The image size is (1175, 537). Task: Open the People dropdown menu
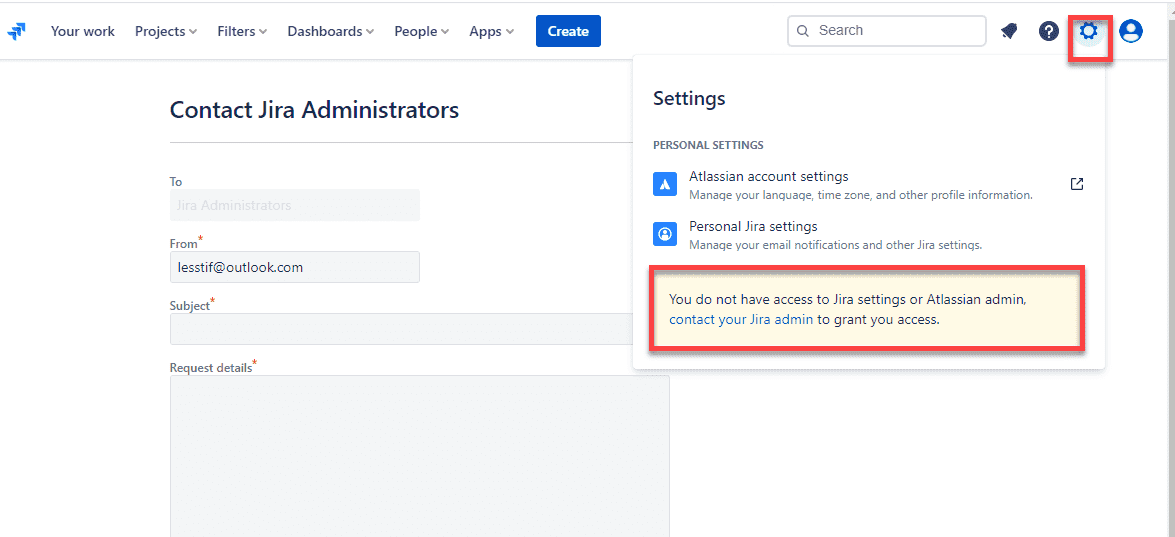[421, 31]
